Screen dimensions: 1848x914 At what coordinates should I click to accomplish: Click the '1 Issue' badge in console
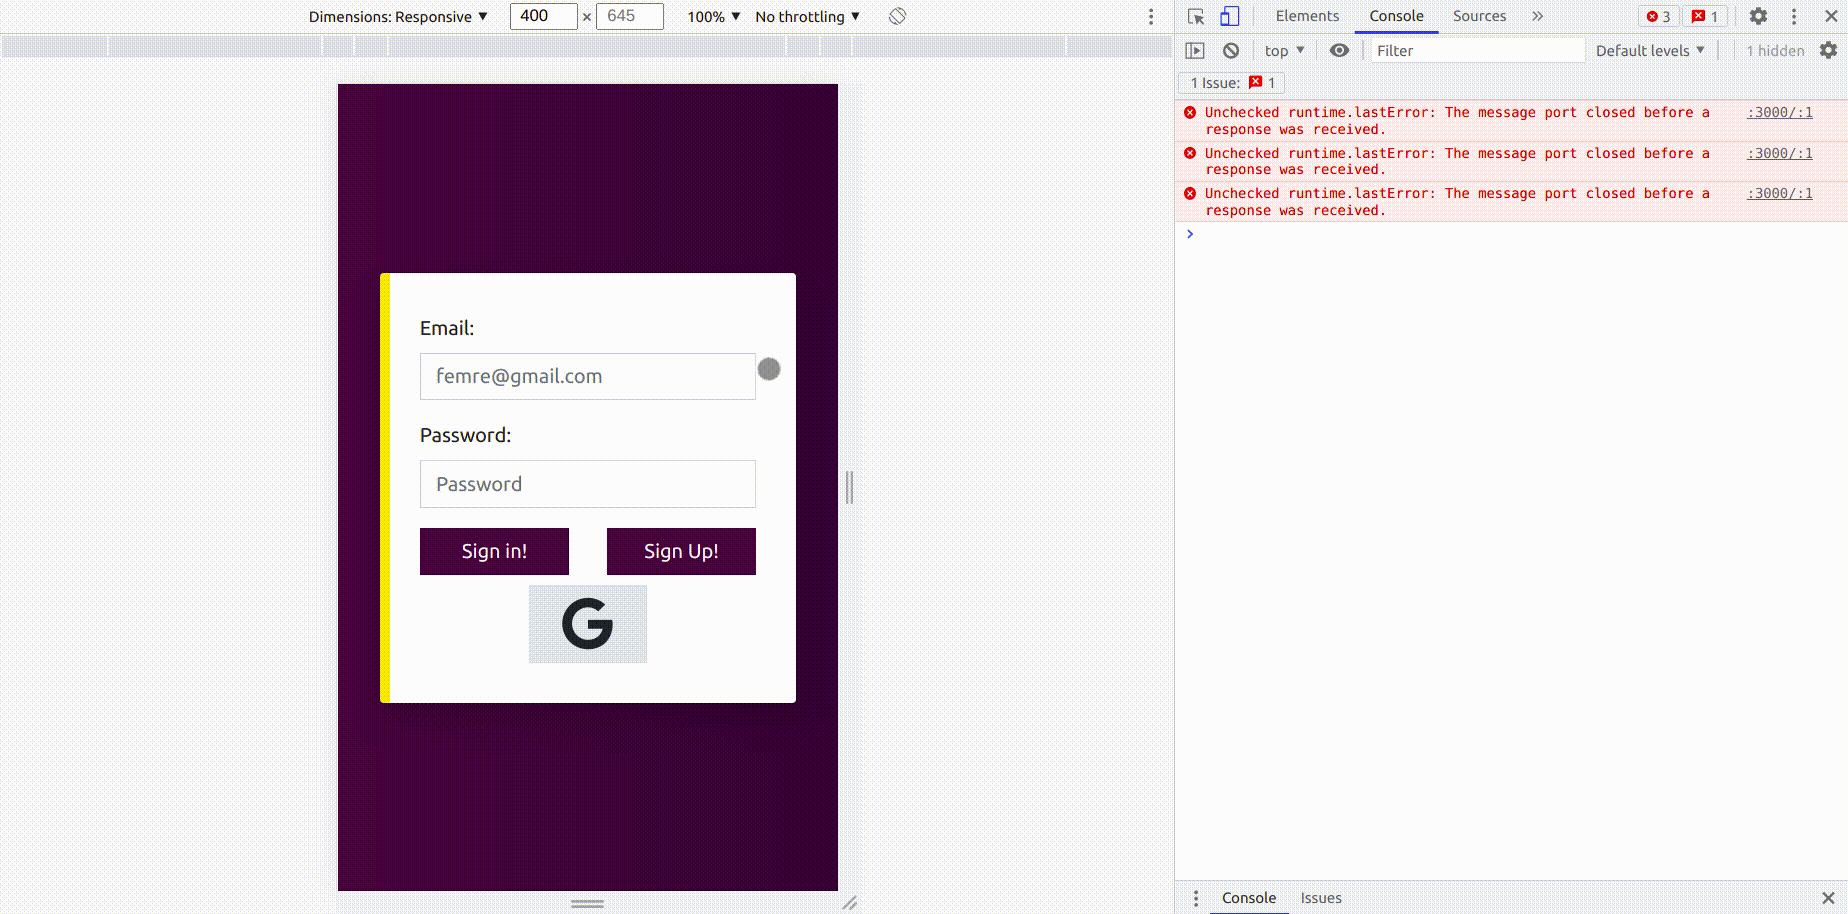coord(1233,83)
